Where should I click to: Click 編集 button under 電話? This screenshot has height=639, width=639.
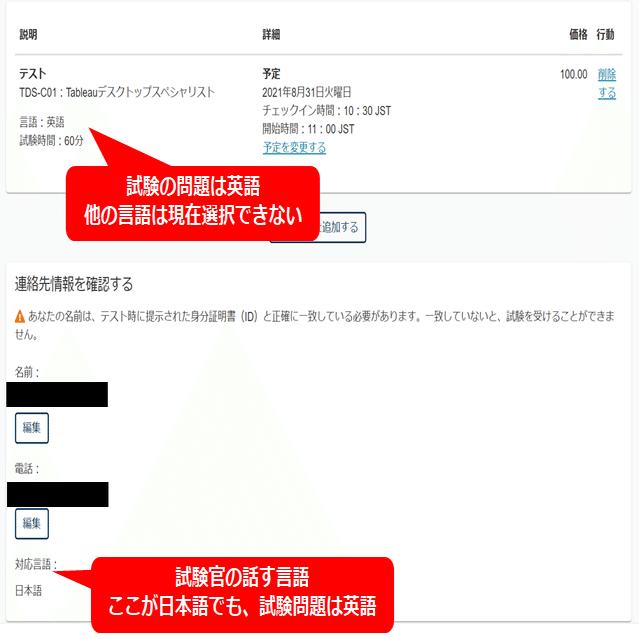coord(32,524)
